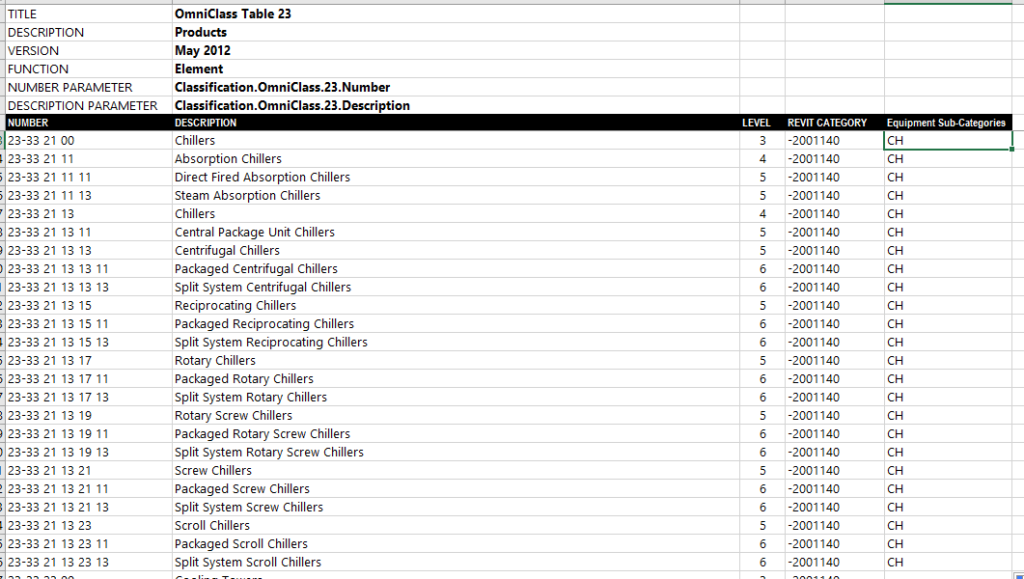Click 'Packaged Rotary Chillers' cell
This screenshot has height=579, width=1024.
coord(456,379)
